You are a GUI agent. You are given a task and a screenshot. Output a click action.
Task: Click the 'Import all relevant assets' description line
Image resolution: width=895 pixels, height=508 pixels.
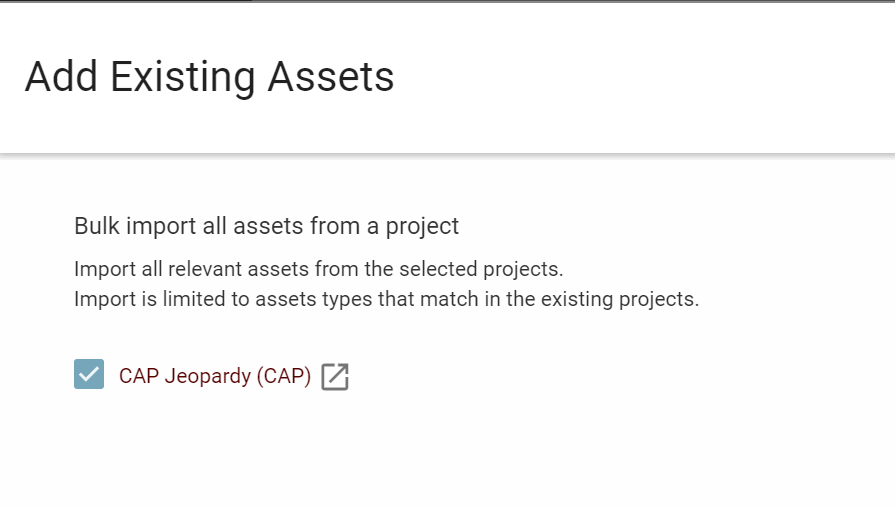pyautogui.click(x=319, y=269)
